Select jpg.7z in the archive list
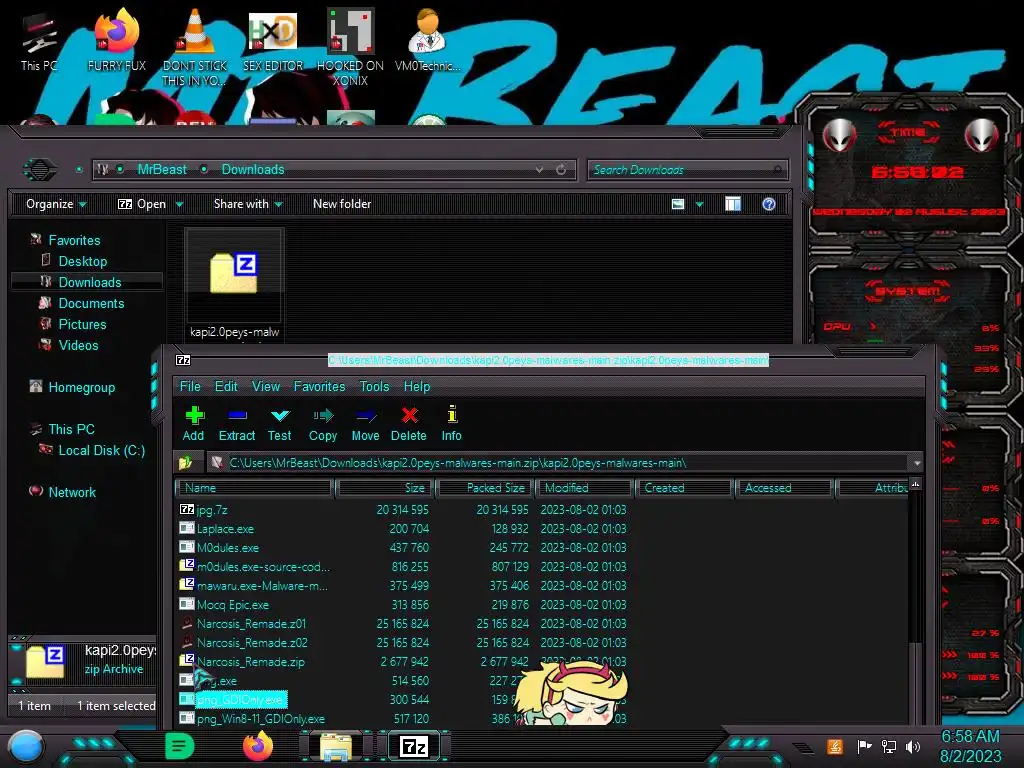 [x=212, y=510]
